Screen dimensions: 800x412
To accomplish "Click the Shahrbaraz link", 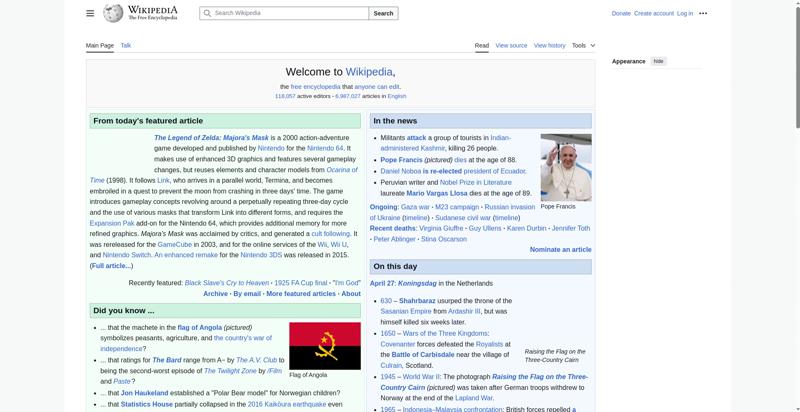I will (x=417, y=301).
